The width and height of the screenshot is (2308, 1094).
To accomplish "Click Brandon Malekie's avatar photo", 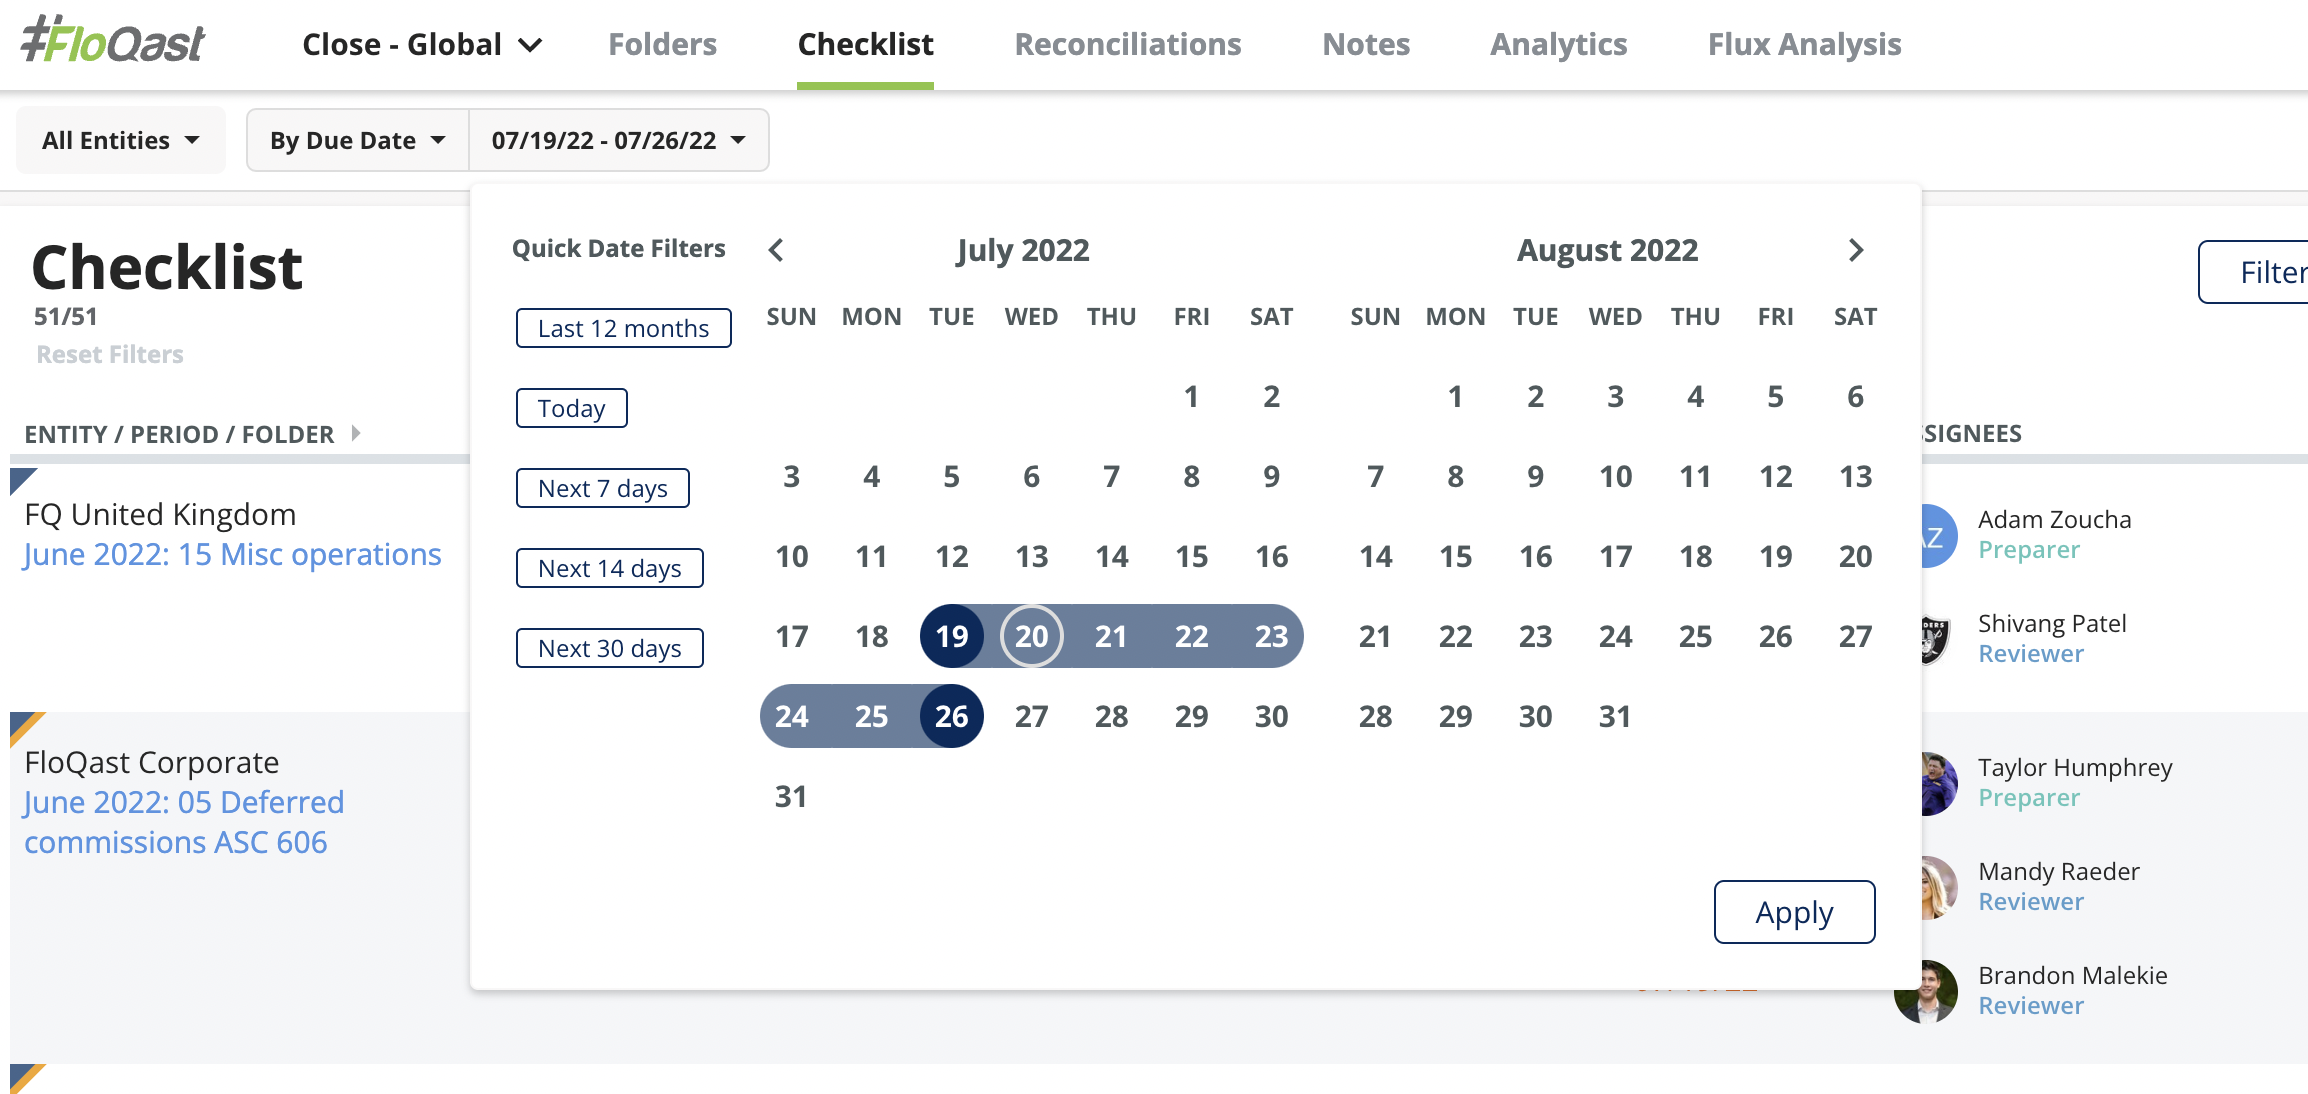I will [x=1926, y=991].
